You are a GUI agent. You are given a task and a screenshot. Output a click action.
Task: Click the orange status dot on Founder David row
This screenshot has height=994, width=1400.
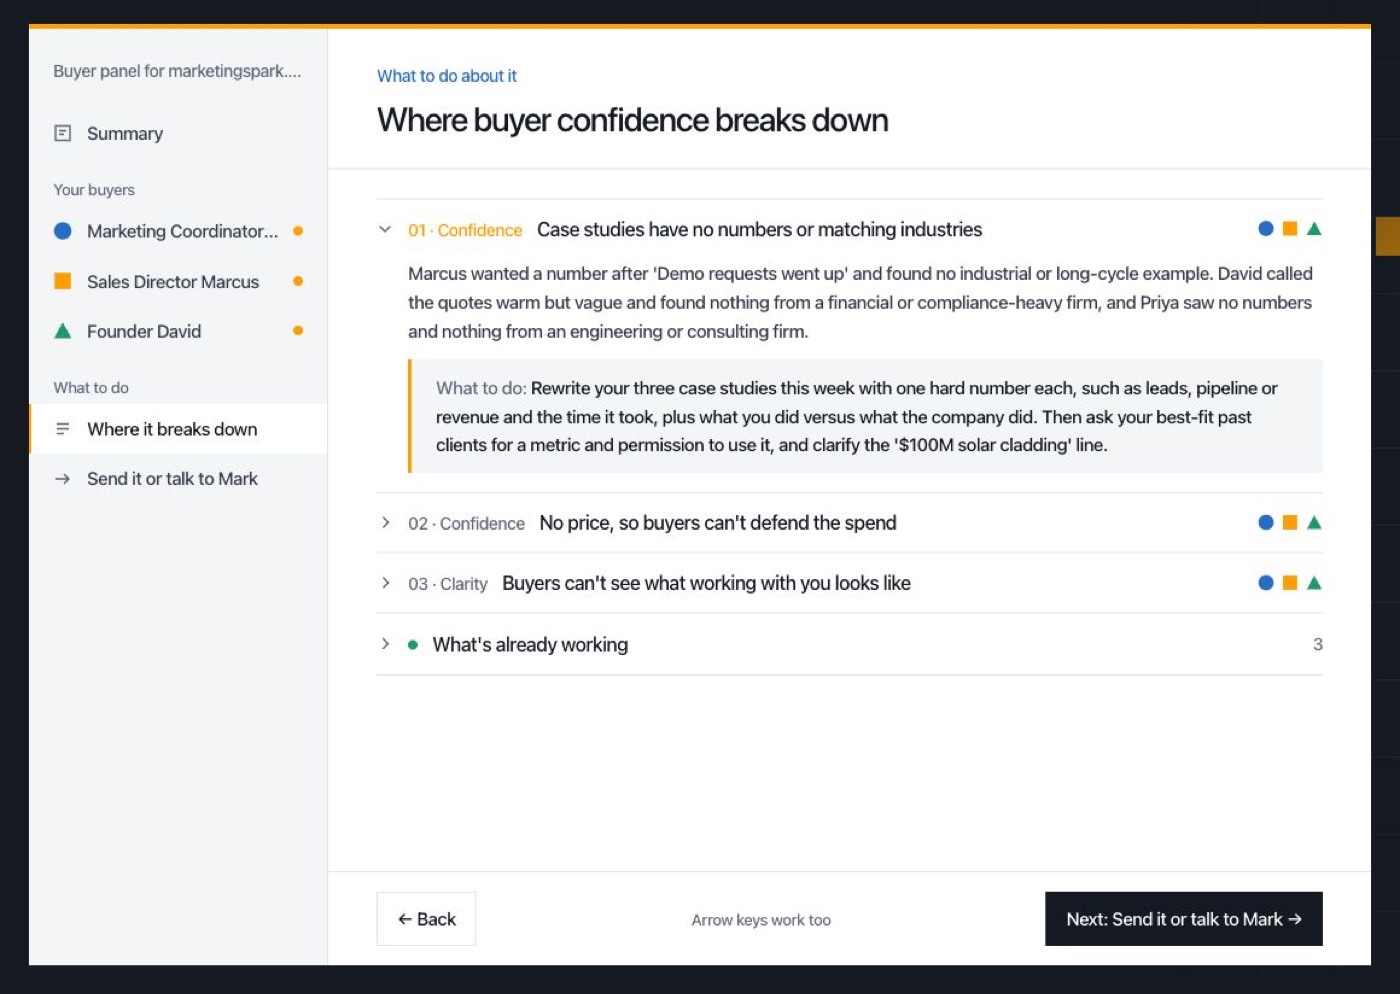(298, 331)
